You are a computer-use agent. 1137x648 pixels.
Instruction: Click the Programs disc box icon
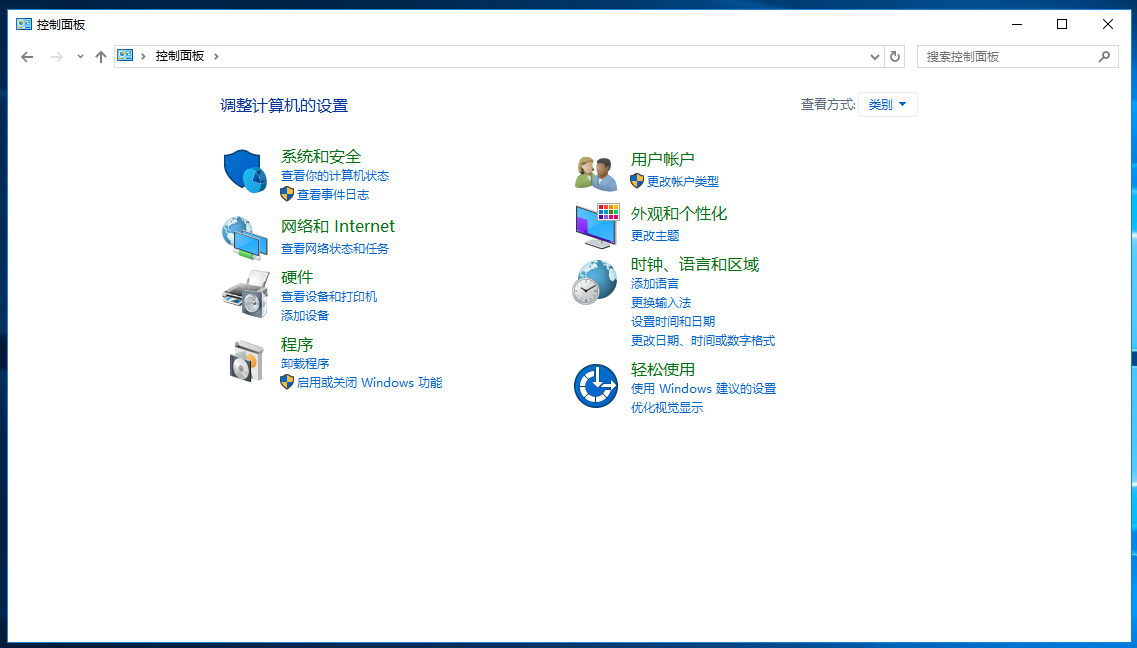245,361
